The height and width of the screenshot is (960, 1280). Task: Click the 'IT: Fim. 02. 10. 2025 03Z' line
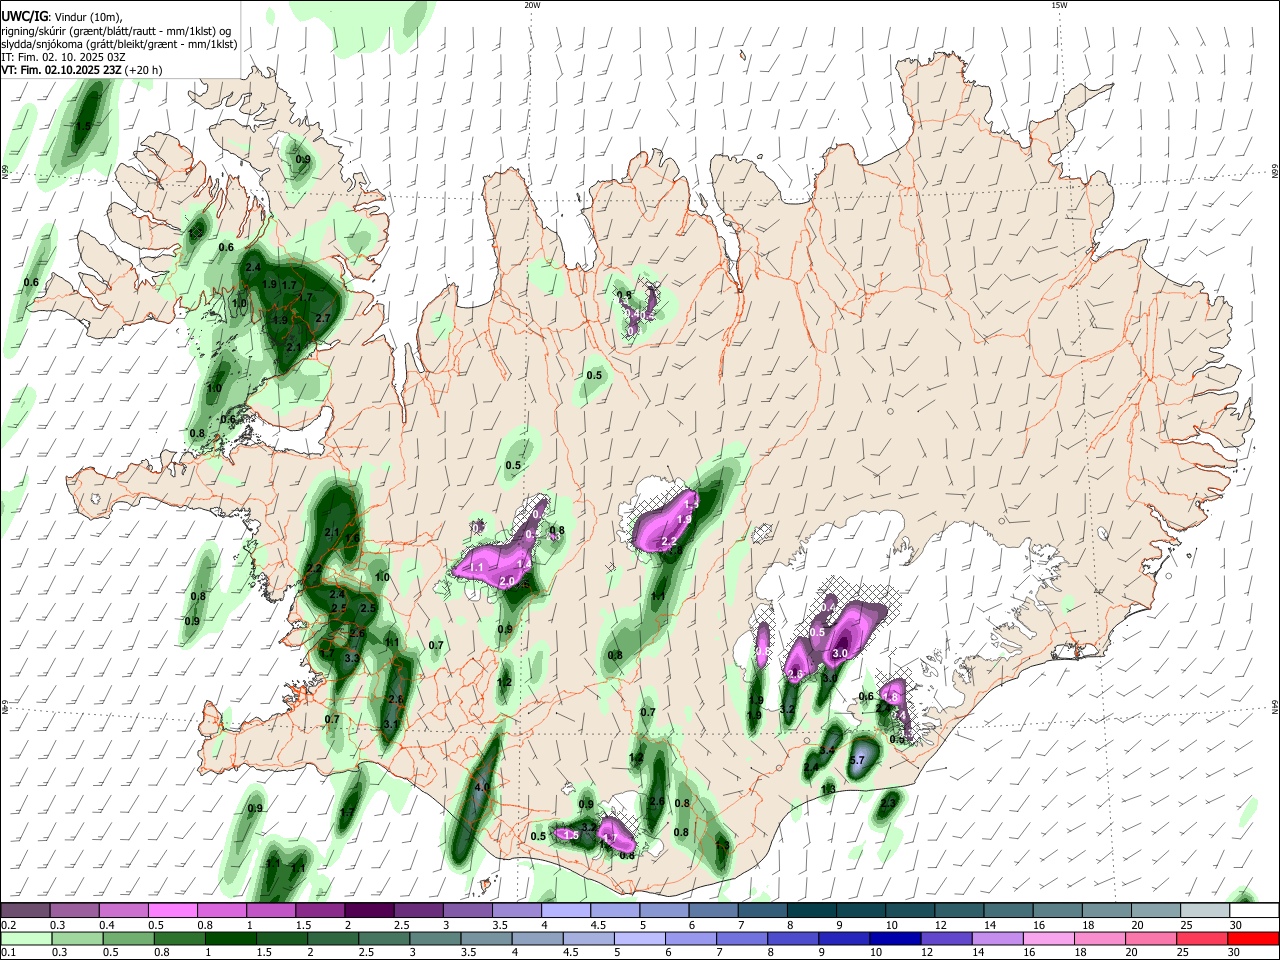click(x=62, y=57)
